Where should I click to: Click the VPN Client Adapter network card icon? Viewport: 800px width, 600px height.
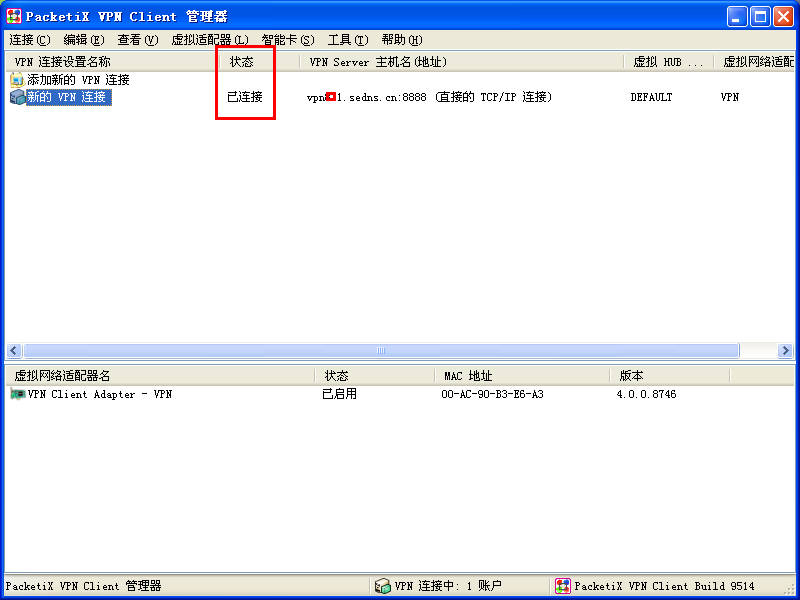click(x=18, y=394)
